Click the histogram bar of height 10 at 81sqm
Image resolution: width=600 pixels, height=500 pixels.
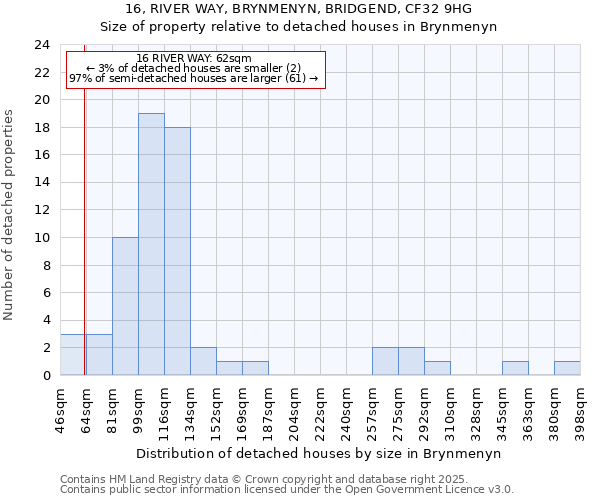[x=126, y=306]
